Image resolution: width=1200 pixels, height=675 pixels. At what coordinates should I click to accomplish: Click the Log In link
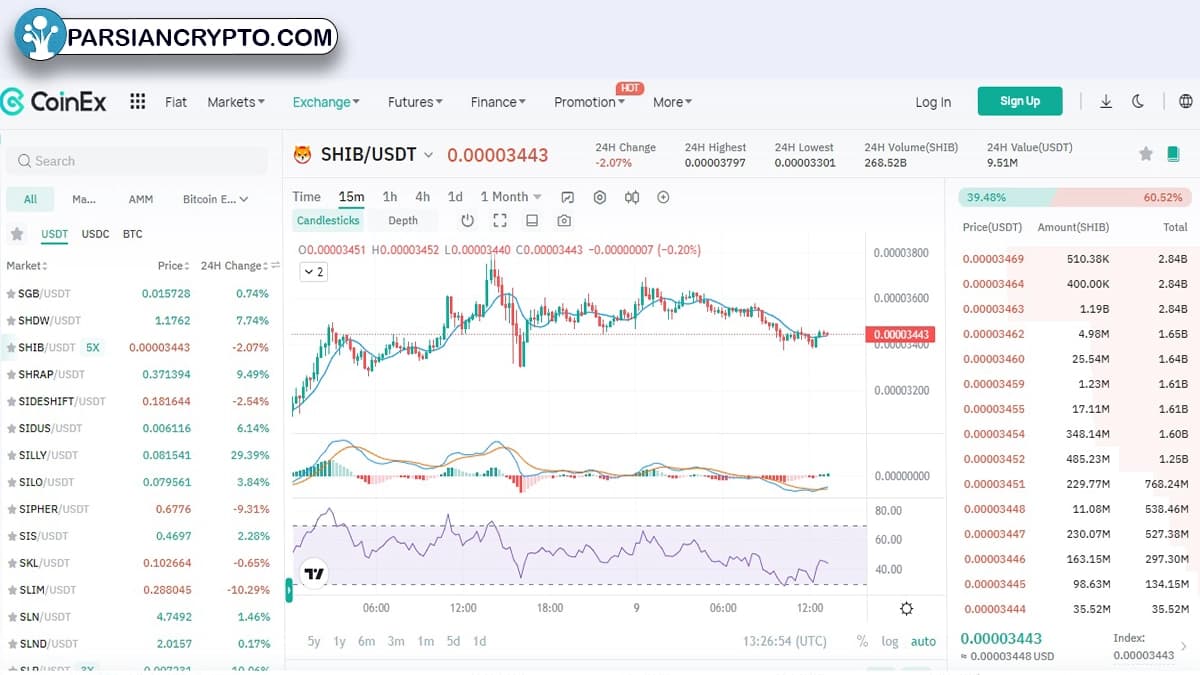pyautogui.click(x=933, y=102)
